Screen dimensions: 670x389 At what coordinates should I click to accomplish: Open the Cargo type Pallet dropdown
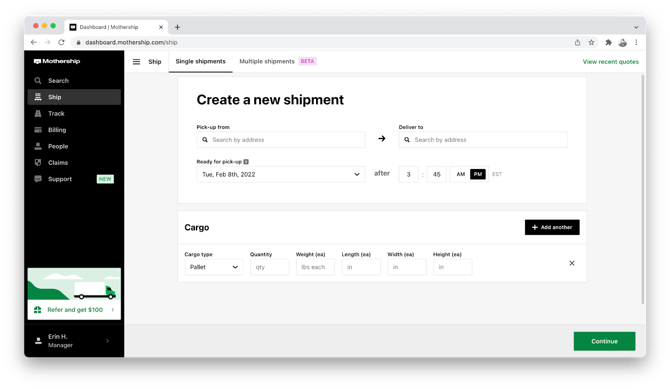tap(214, 267)
